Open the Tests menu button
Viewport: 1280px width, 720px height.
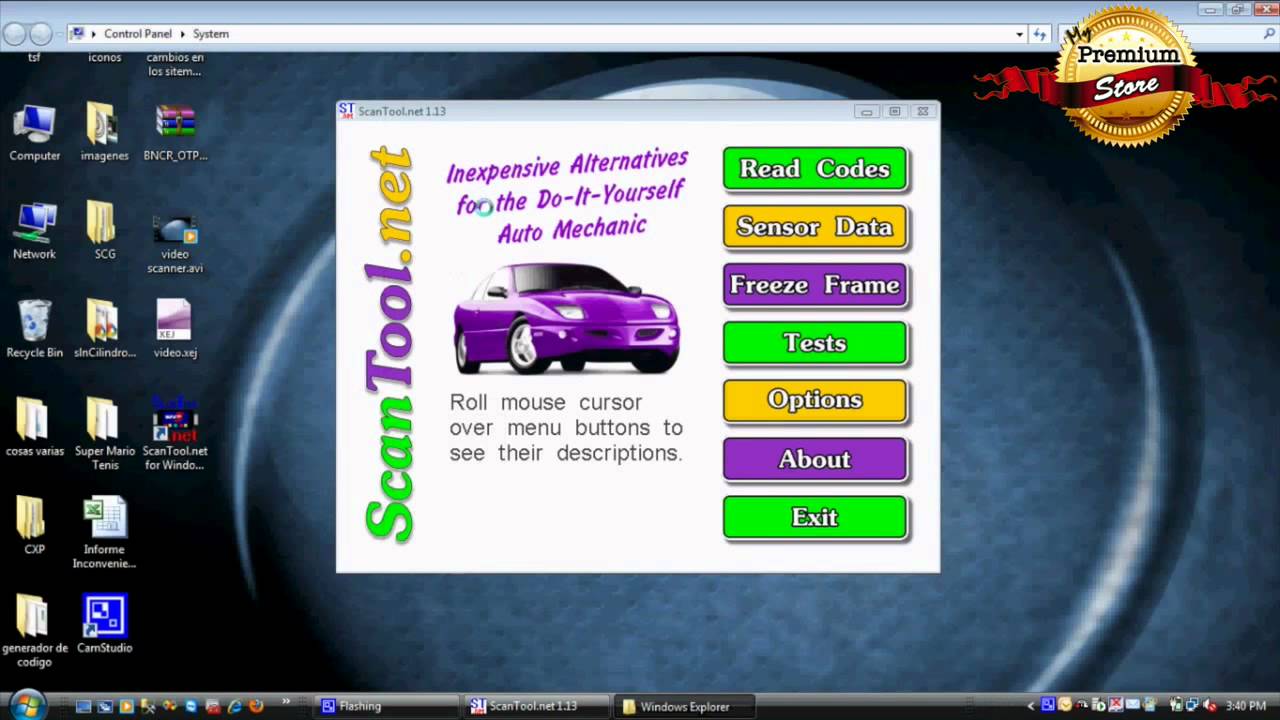point(815,343)
